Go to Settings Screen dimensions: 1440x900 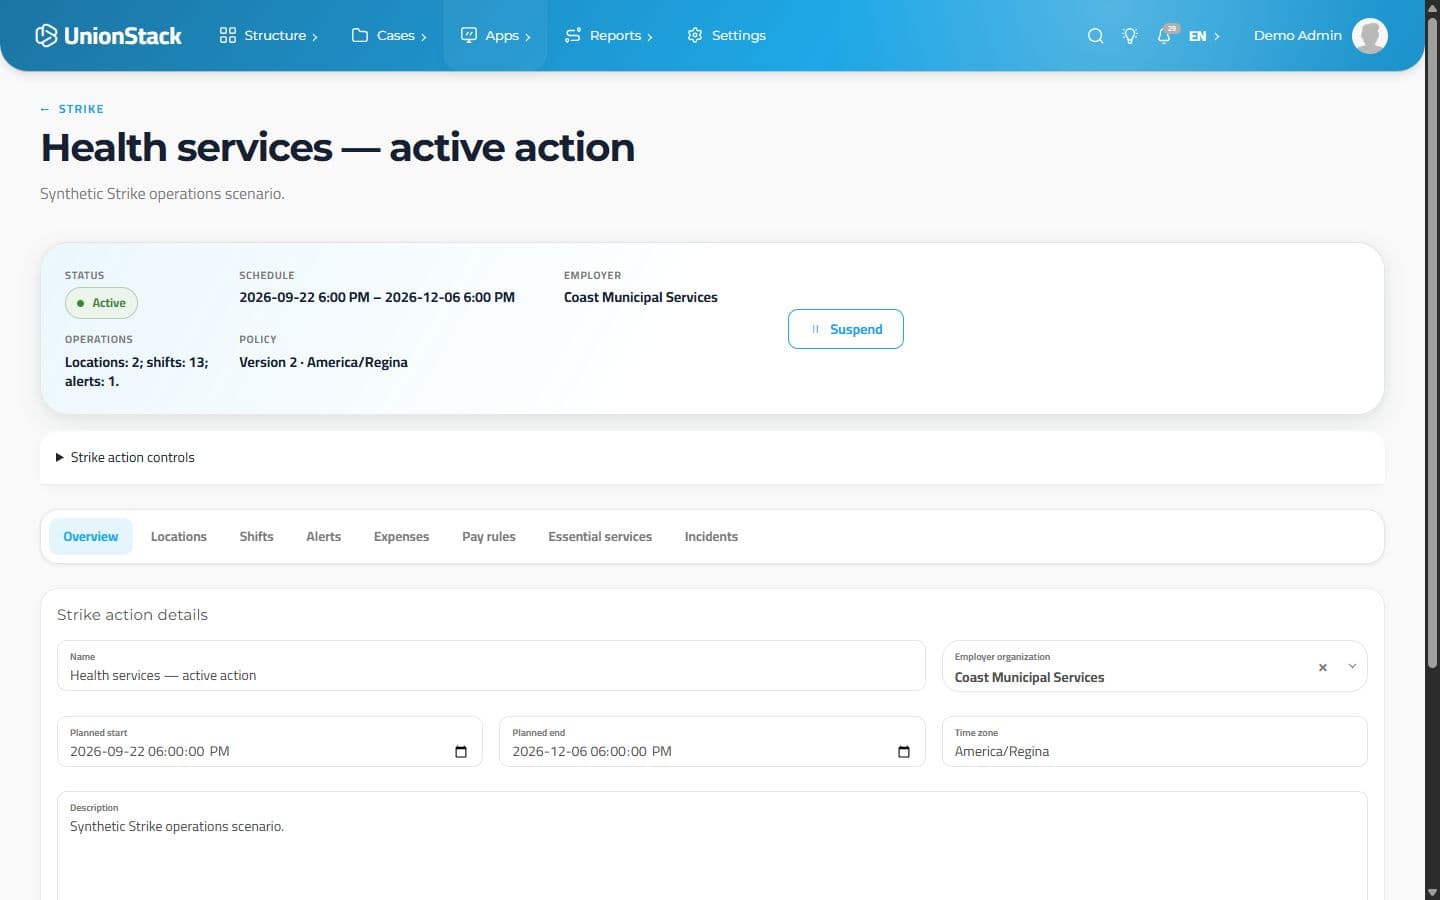[726, 36]
